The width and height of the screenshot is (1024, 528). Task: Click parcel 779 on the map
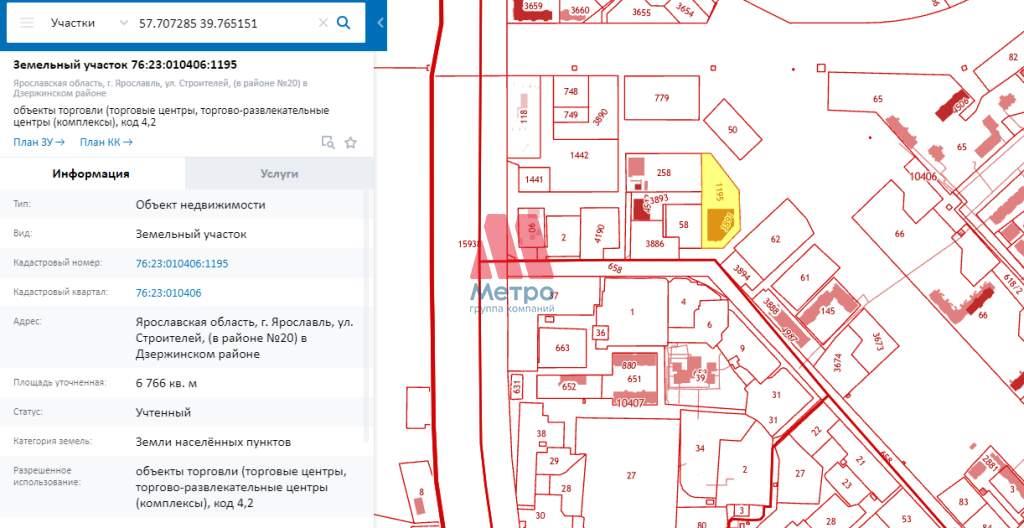coord(661,98)
